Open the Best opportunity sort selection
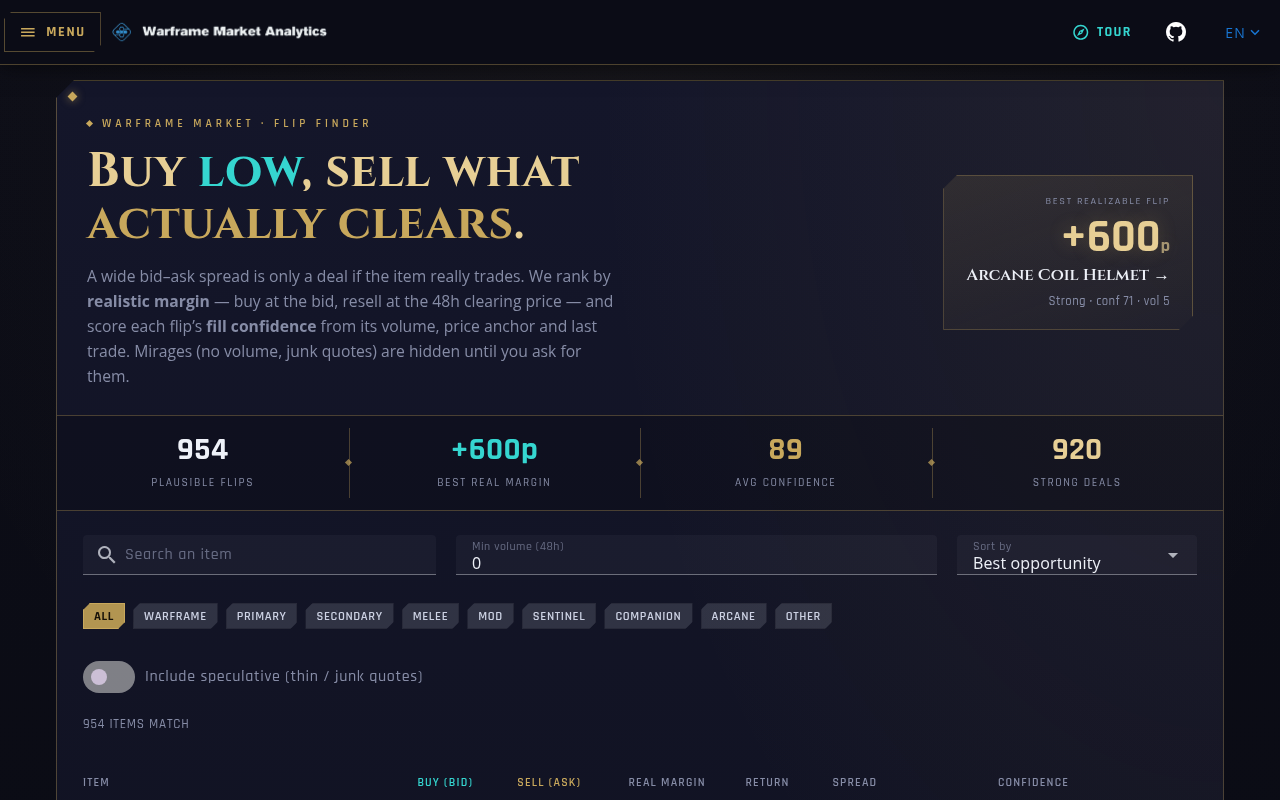 pyautogui.click(x=1077, y=555)
